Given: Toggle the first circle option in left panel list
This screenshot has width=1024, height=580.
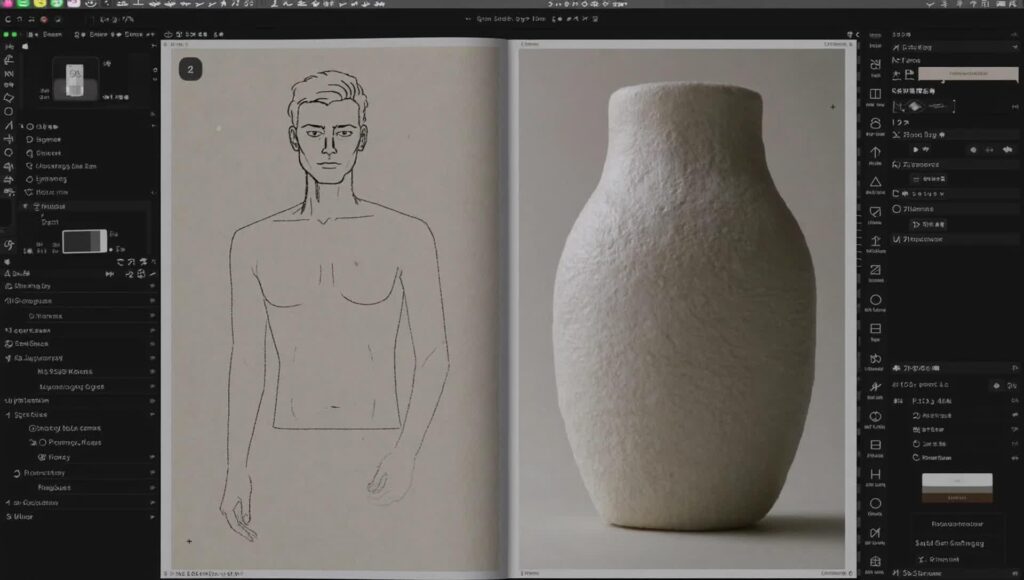Looking at the screenshot, I should coord(30,127).
